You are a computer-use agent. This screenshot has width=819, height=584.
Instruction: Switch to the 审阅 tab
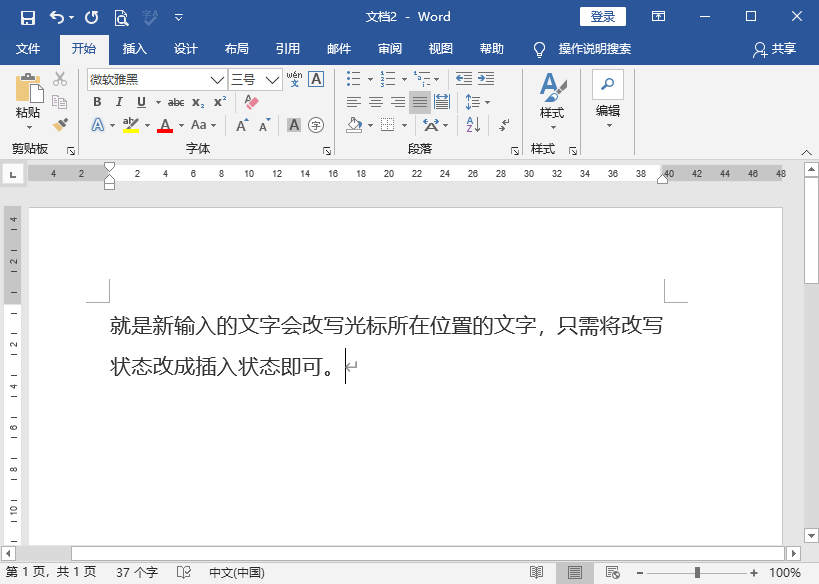pos(390,49)
